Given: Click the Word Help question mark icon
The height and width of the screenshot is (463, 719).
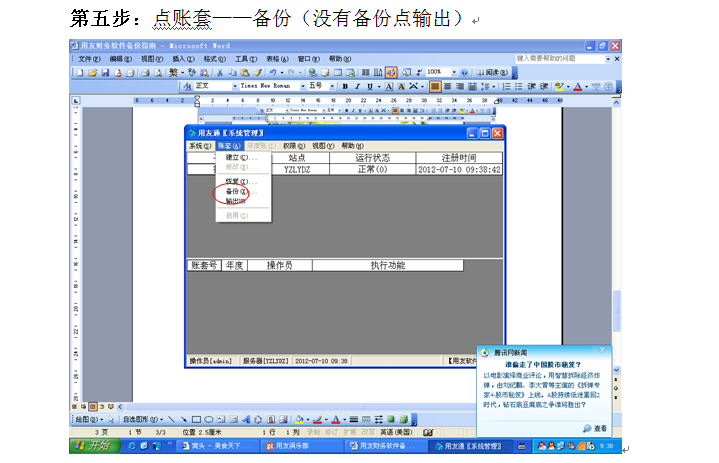Looking at the screenshot, I should [x=464, y=72].
